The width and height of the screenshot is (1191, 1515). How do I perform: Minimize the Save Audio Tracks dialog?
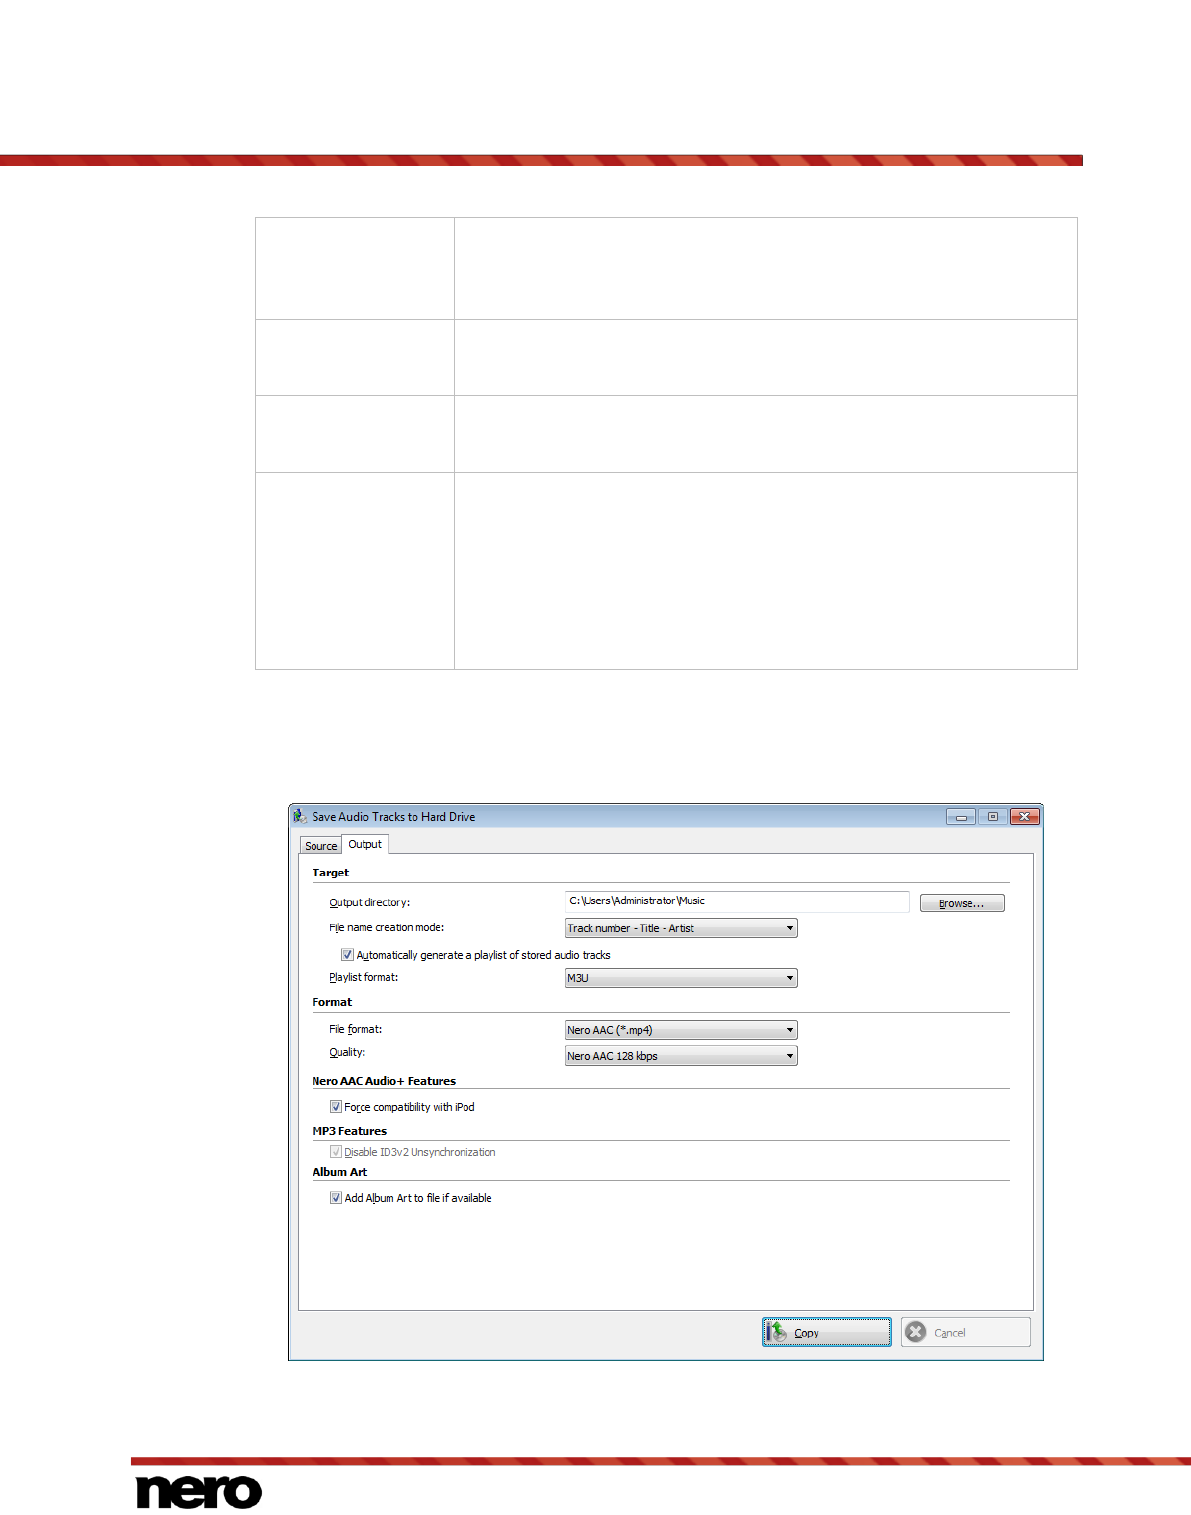(x=961, y=817)
